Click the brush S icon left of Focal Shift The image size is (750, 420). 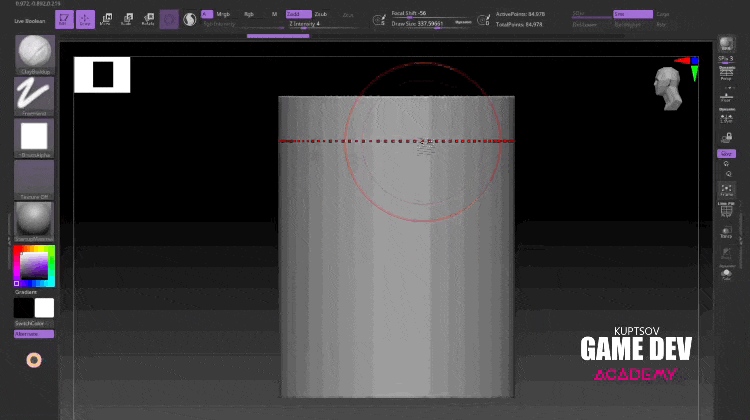[379, 20]
